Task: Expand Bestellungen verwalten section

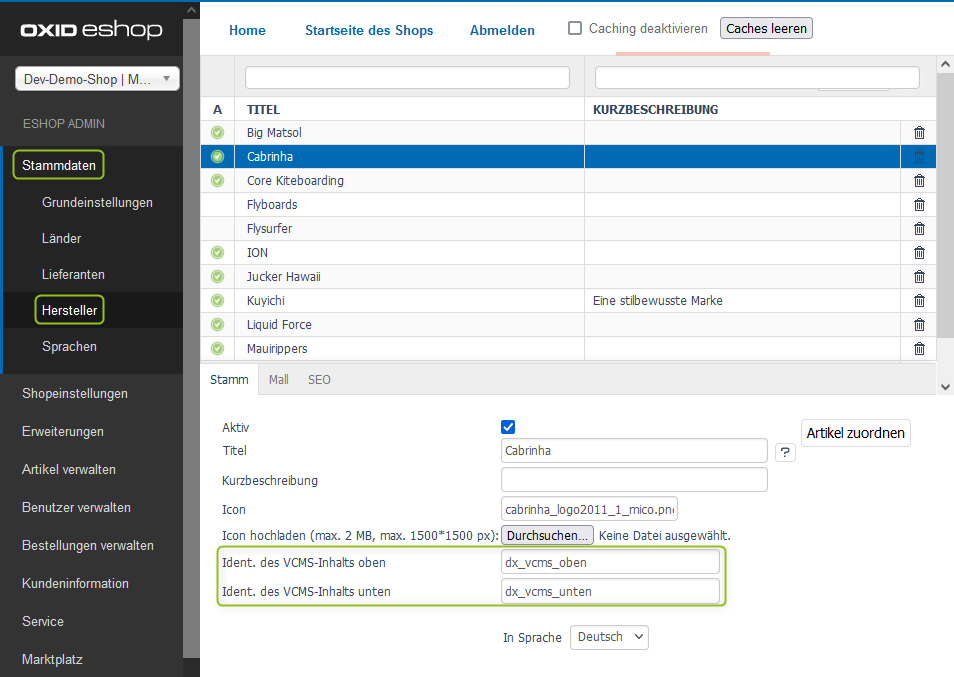Action: 88,546
